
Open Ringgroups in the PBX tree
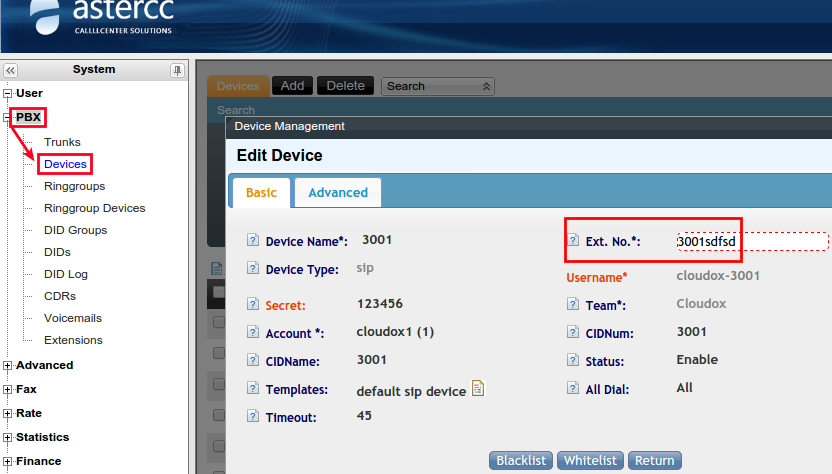coord(74,186)
